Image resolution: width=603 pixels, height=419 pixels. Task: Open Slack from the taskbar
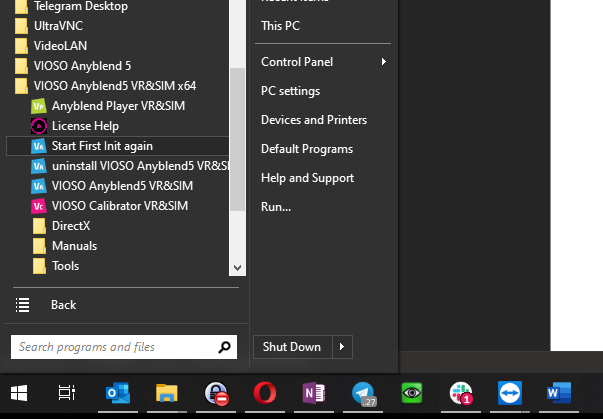[461, 394]
